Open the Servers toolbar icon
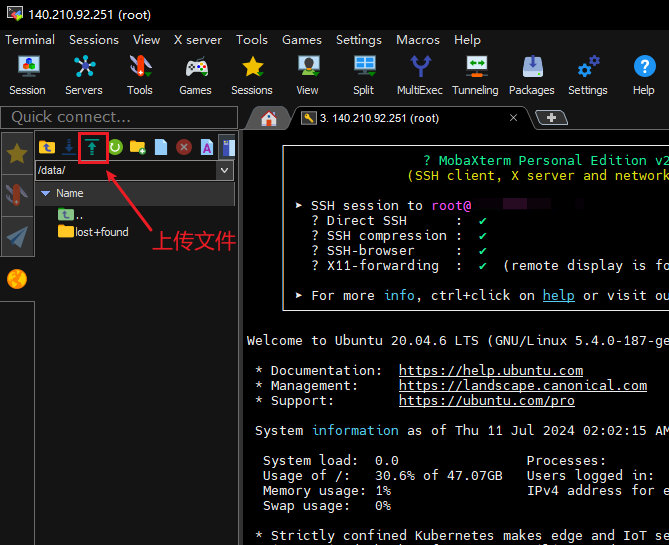 tap(84, 75)
